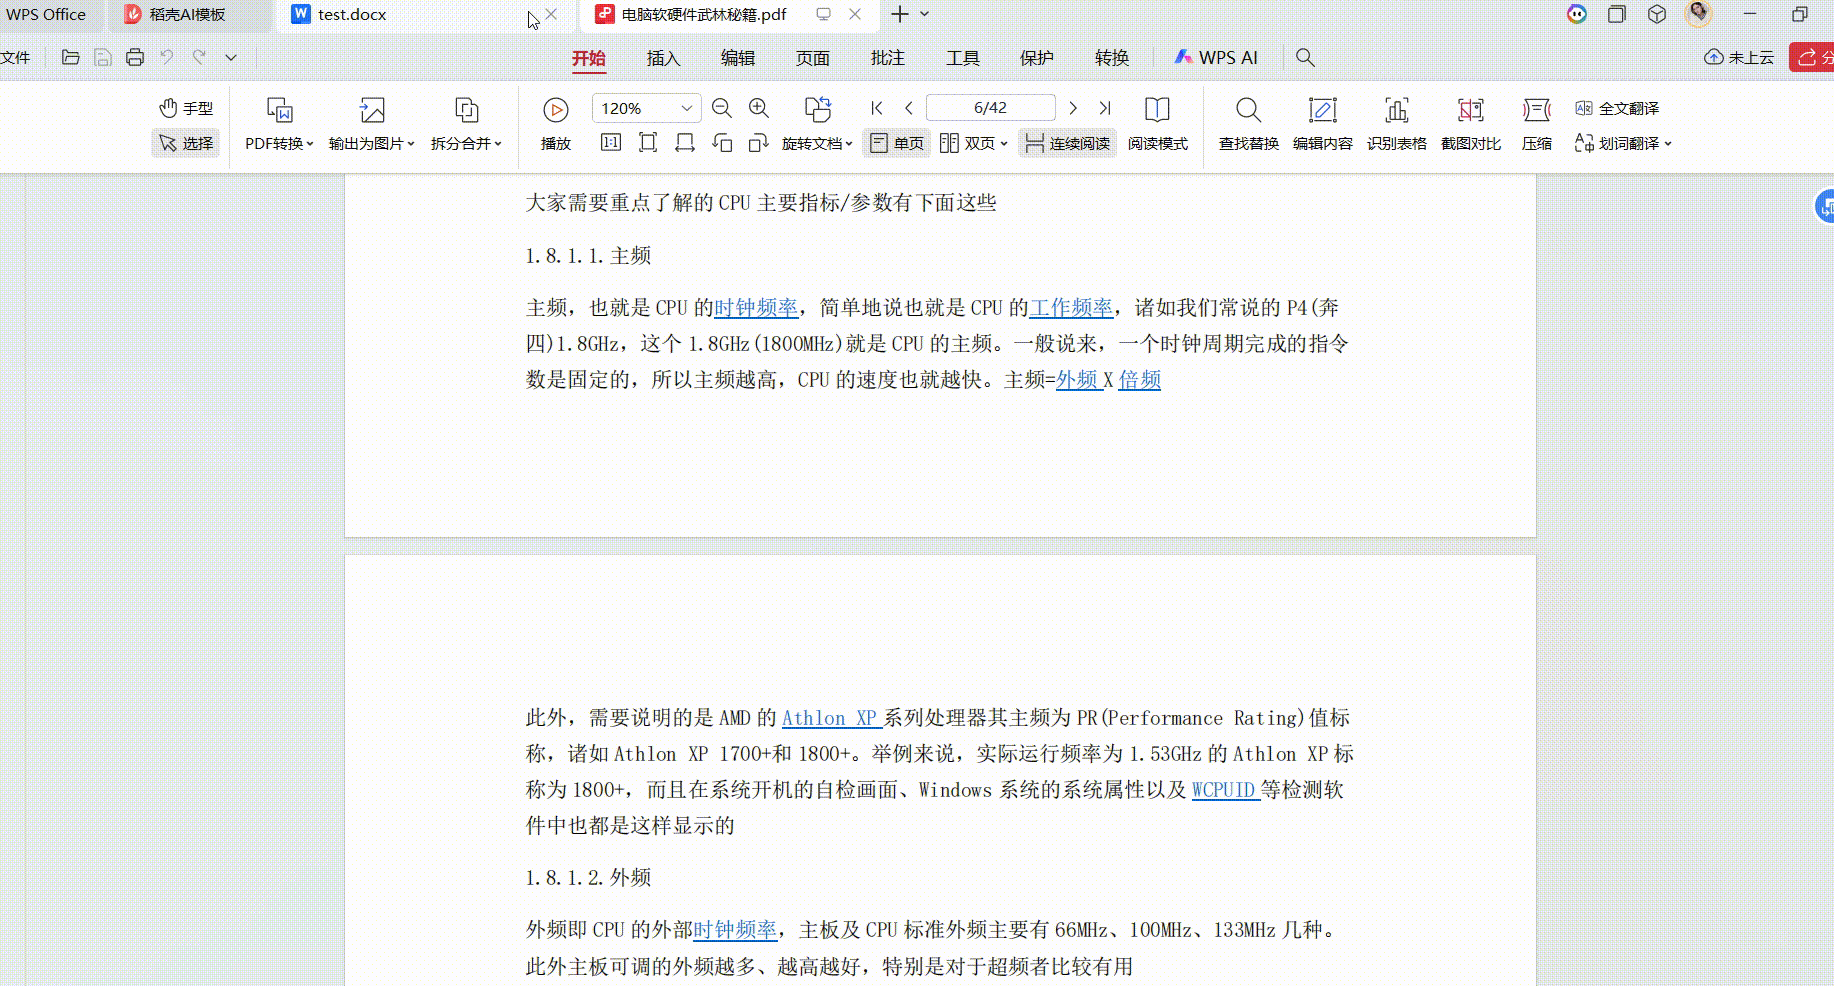1834x986 pixels.
Task: Jump to the first page
Action: click(877, 108)
